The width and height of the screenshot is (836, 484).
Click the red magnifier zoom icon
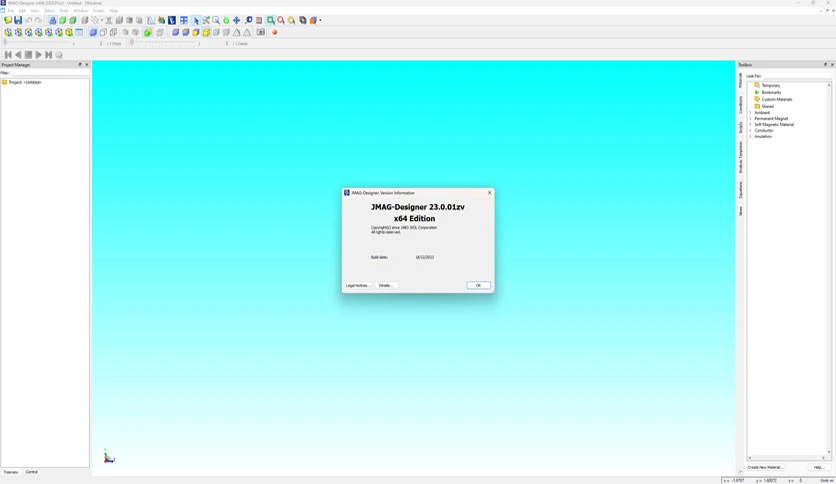pos(281,20)
